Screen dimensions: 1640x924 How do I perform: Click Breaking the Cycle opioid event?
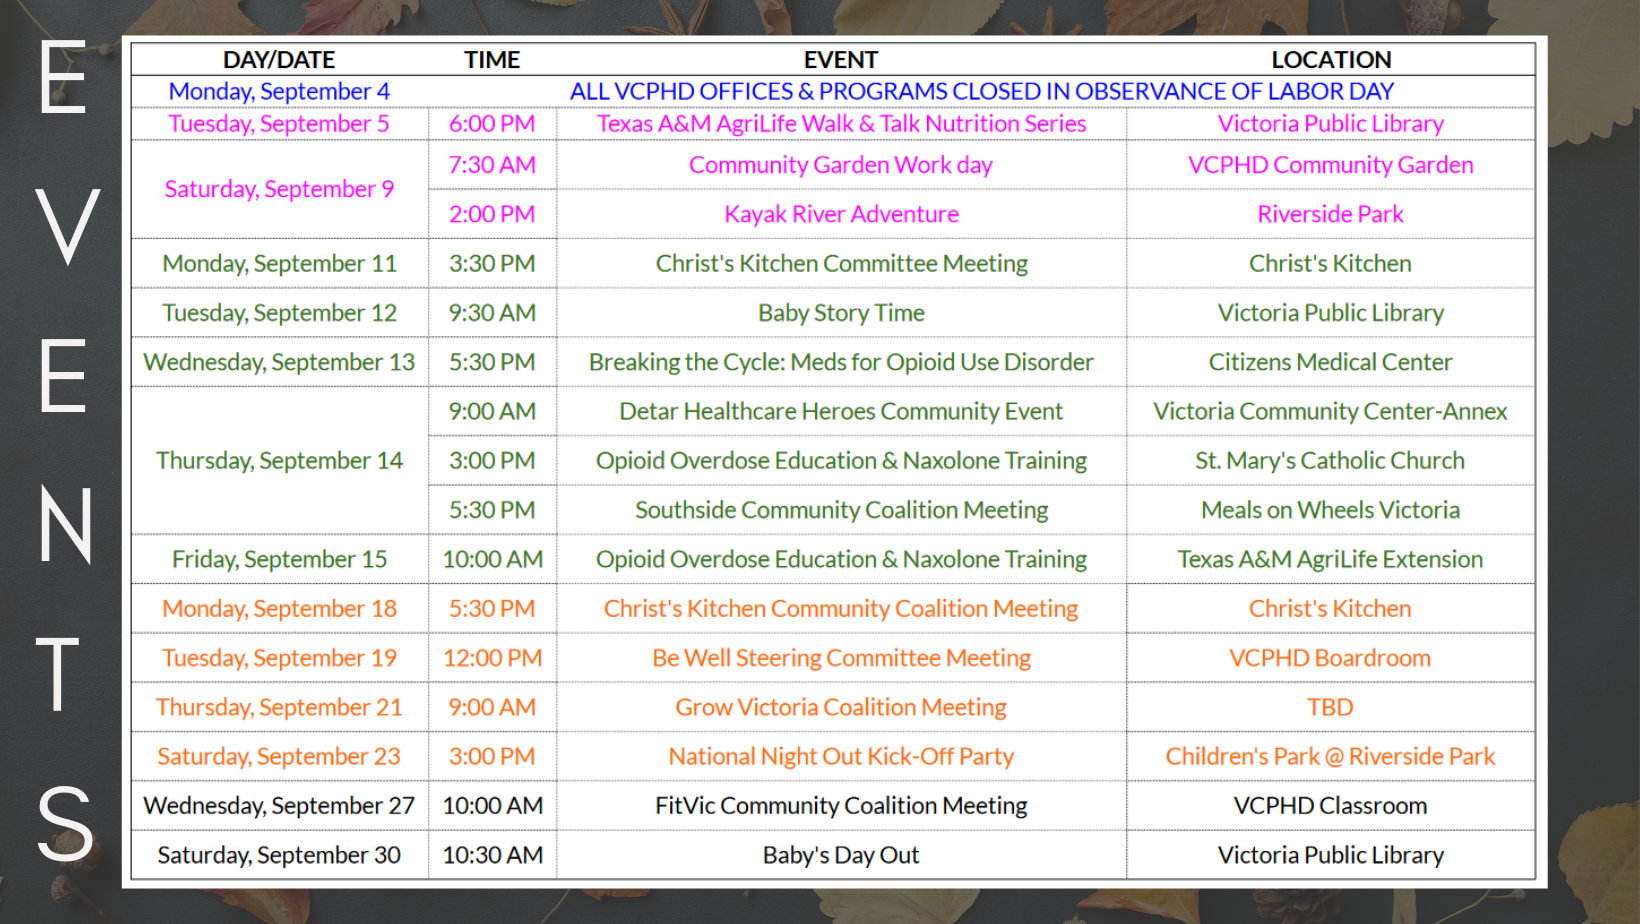(x=841, y=362)
